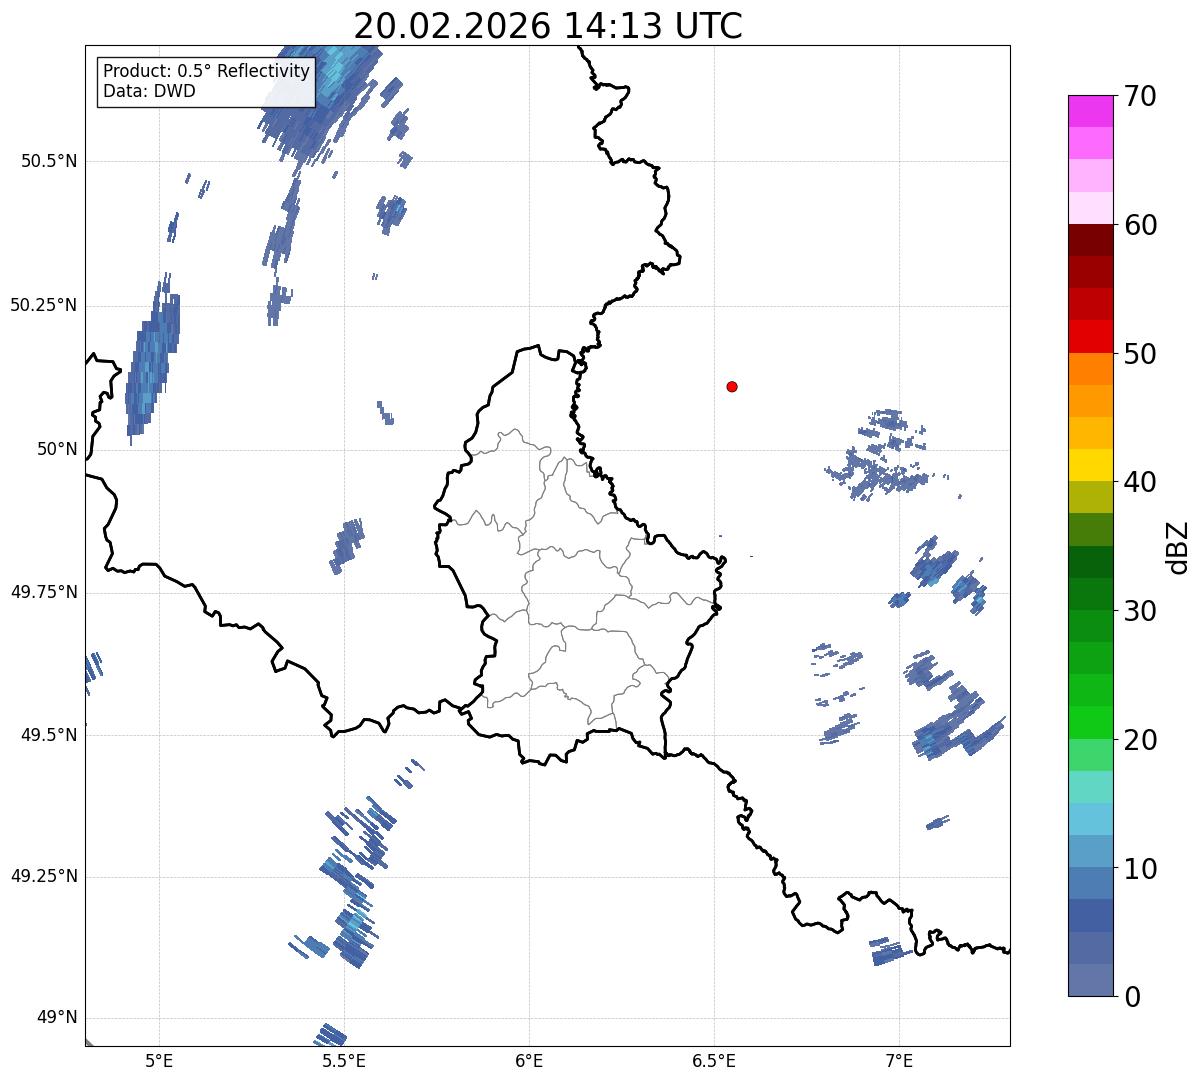Click the 6.5°E longitude label
The height and width of the screenshot is (1081, 1202).
point(714,1060)
